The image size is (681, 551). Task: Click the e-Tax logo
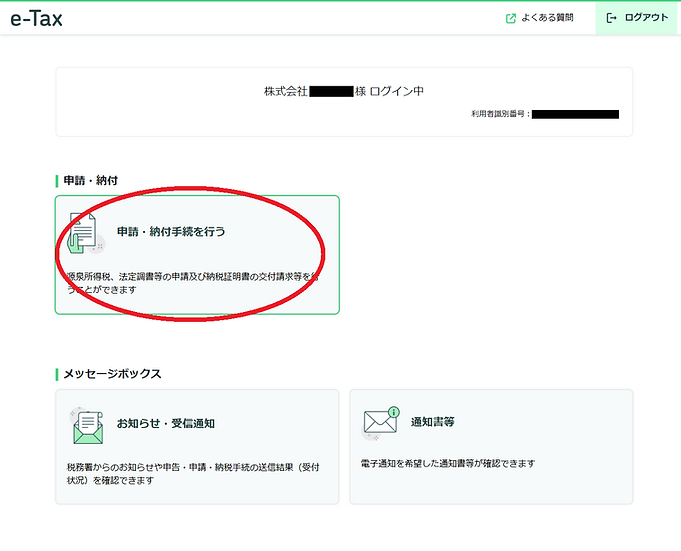[x=36, y=19]
